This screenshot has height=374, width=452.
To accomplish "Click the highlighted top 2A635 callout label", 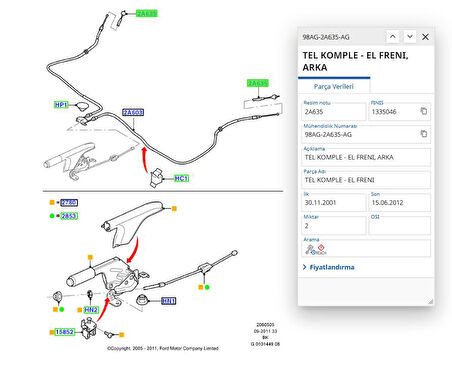I will (147, 14).
